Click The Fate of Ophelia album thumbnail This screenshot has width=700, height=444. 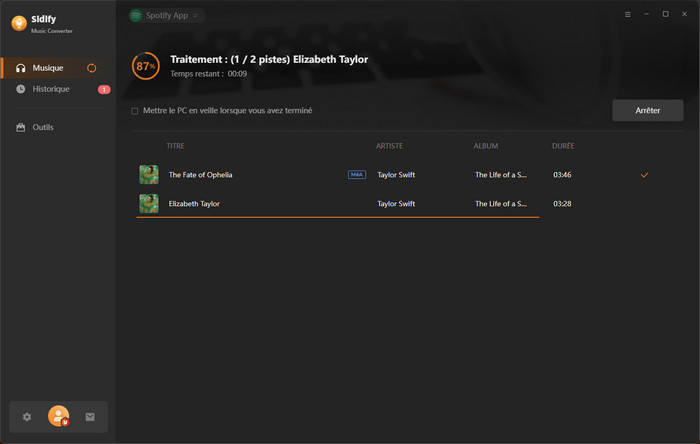[149, 175]
